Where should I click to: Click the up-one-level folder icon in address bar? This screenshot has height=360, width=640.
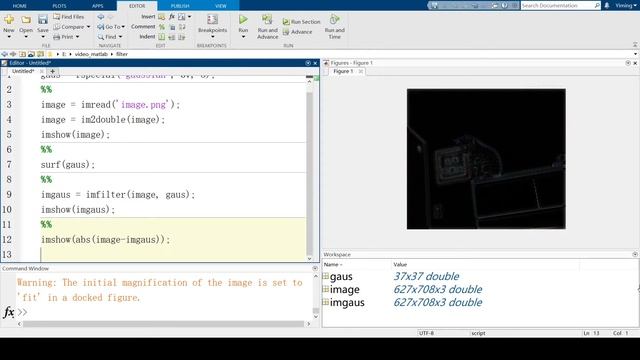(x=22, y=54)
